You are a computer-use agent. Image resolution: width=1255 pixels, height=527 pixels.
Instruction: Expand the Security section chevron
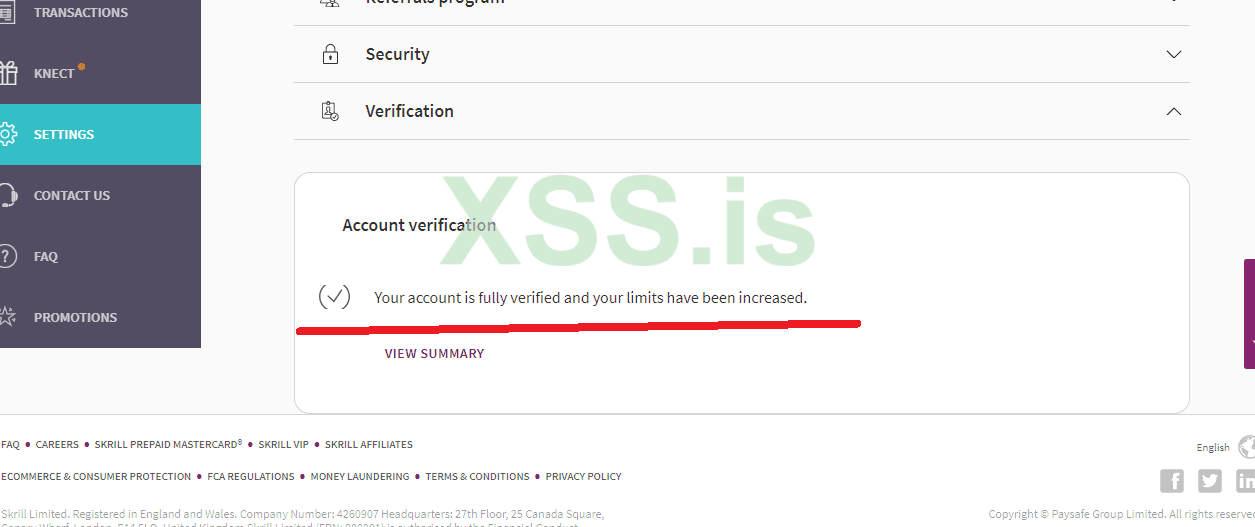pyautogui.click(x=1174, y=55)
